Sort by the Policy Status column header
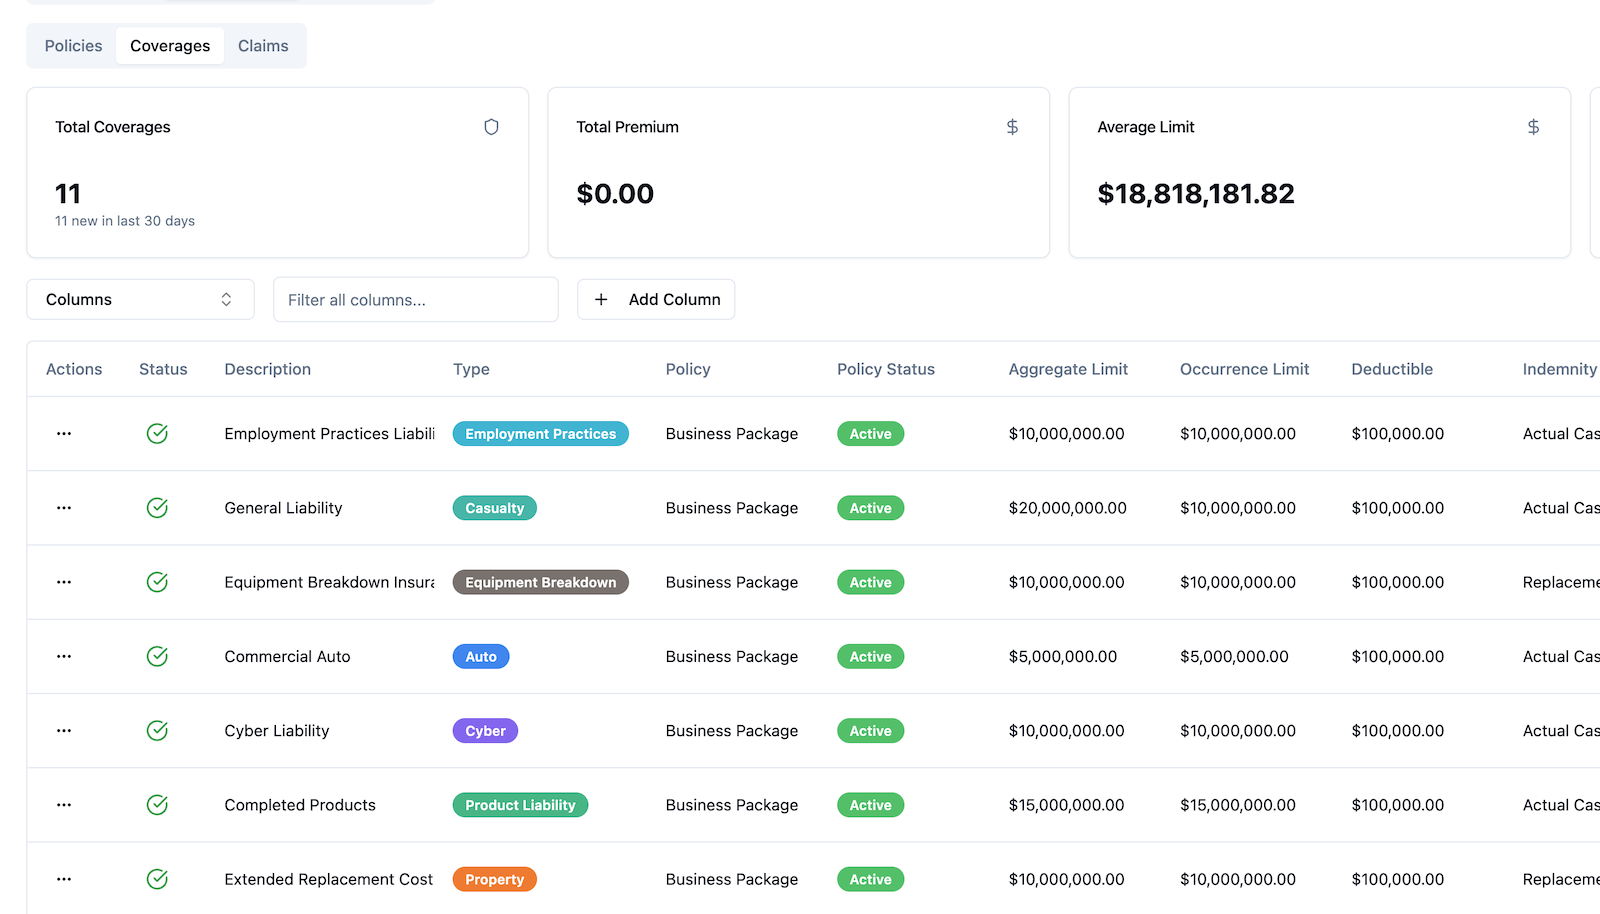Viewport: 1600px width, 914px height. tap(885, 369)
